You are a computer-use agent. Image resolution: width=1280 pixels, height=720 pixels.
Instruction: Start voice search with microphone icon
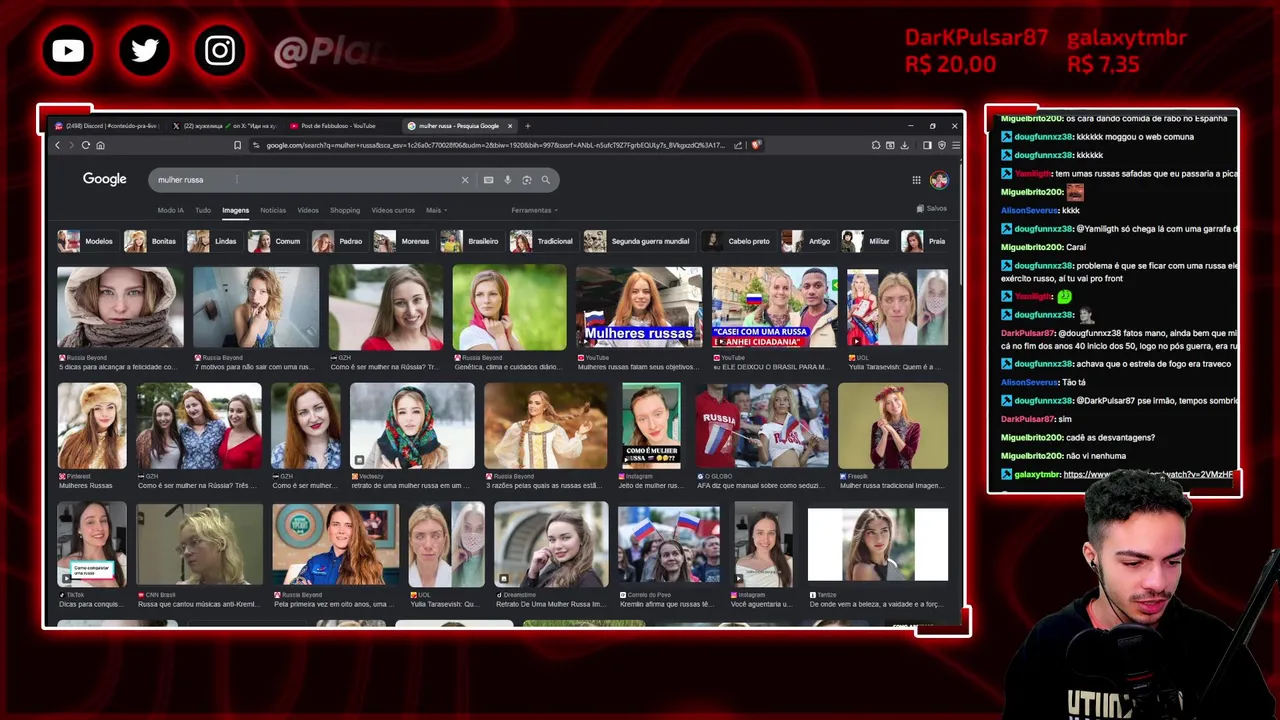point(507,180)
